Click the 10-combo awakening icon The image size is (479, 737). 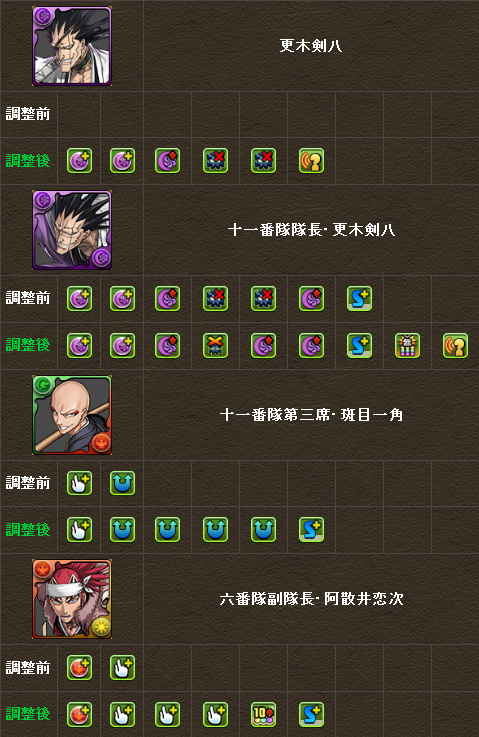click(263, 714)
